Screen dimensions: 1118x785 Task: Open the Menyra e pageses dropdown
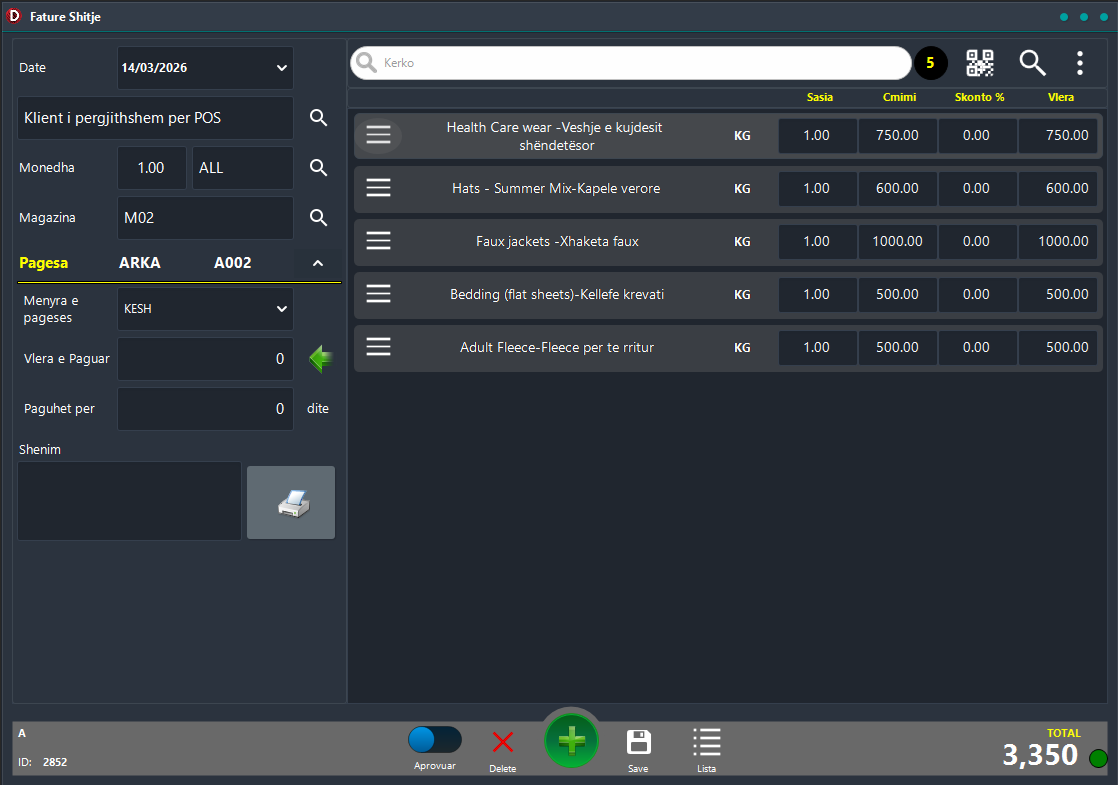[280, 309]
